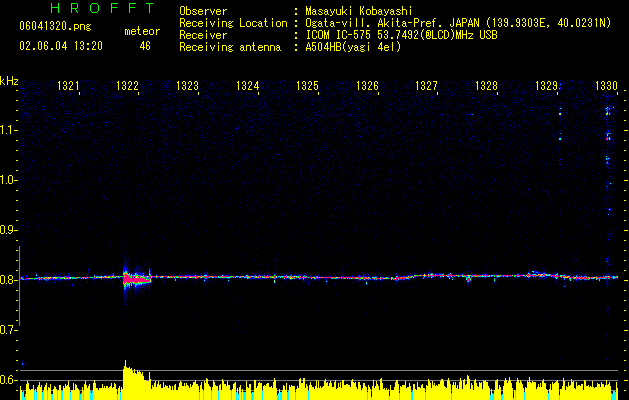Click the 1327 time marker

[426, 86]
